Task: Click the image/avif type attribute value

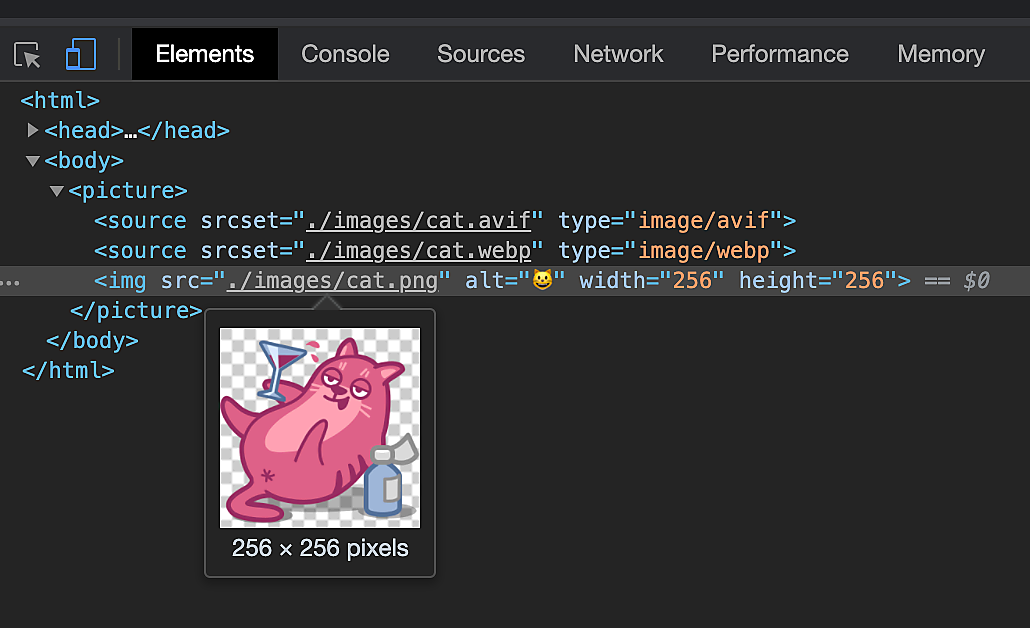Action: point(710,220)
